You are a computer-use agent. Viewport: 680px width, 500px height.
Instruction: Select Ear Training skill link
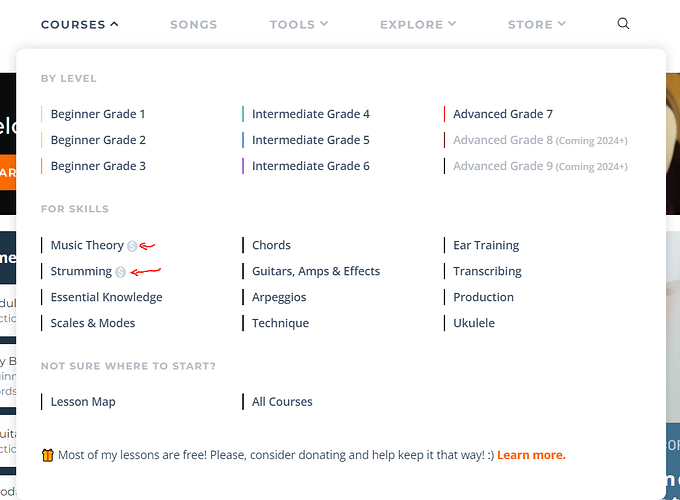(486, 245)
